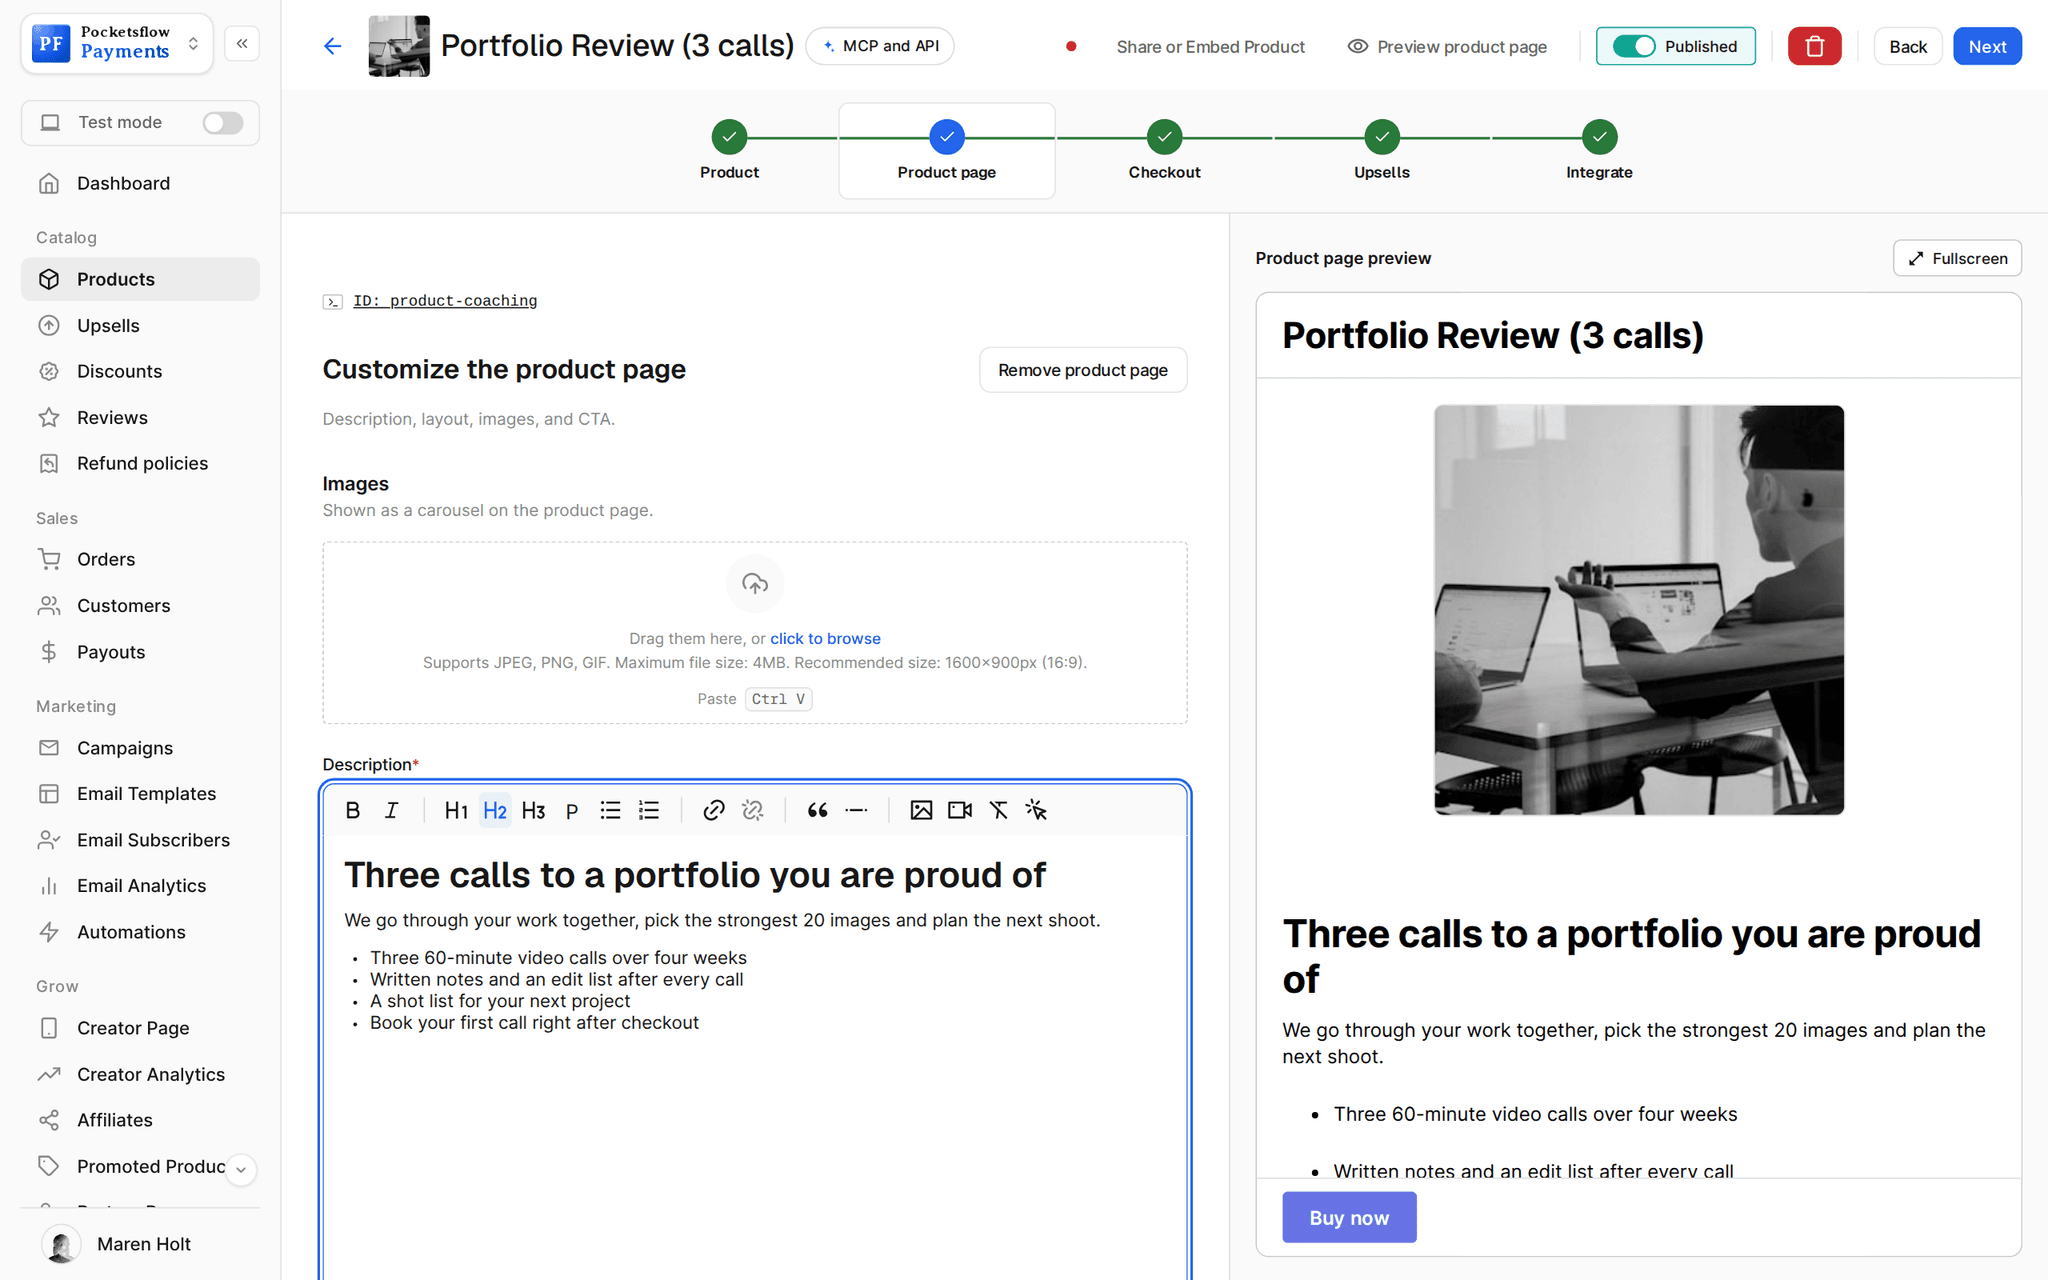This screenshot has width=2048, height=1280.
Task: Go back using the blue arrow
Action: pos(333,46)
